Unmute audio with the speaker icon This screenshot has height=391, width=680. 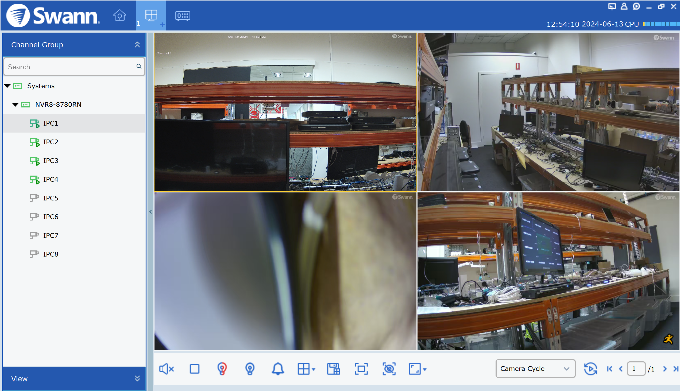166,369
